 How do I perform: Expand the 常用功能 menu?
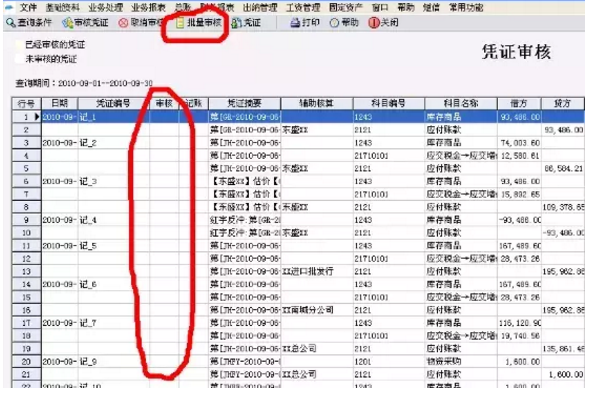(466, 7)
